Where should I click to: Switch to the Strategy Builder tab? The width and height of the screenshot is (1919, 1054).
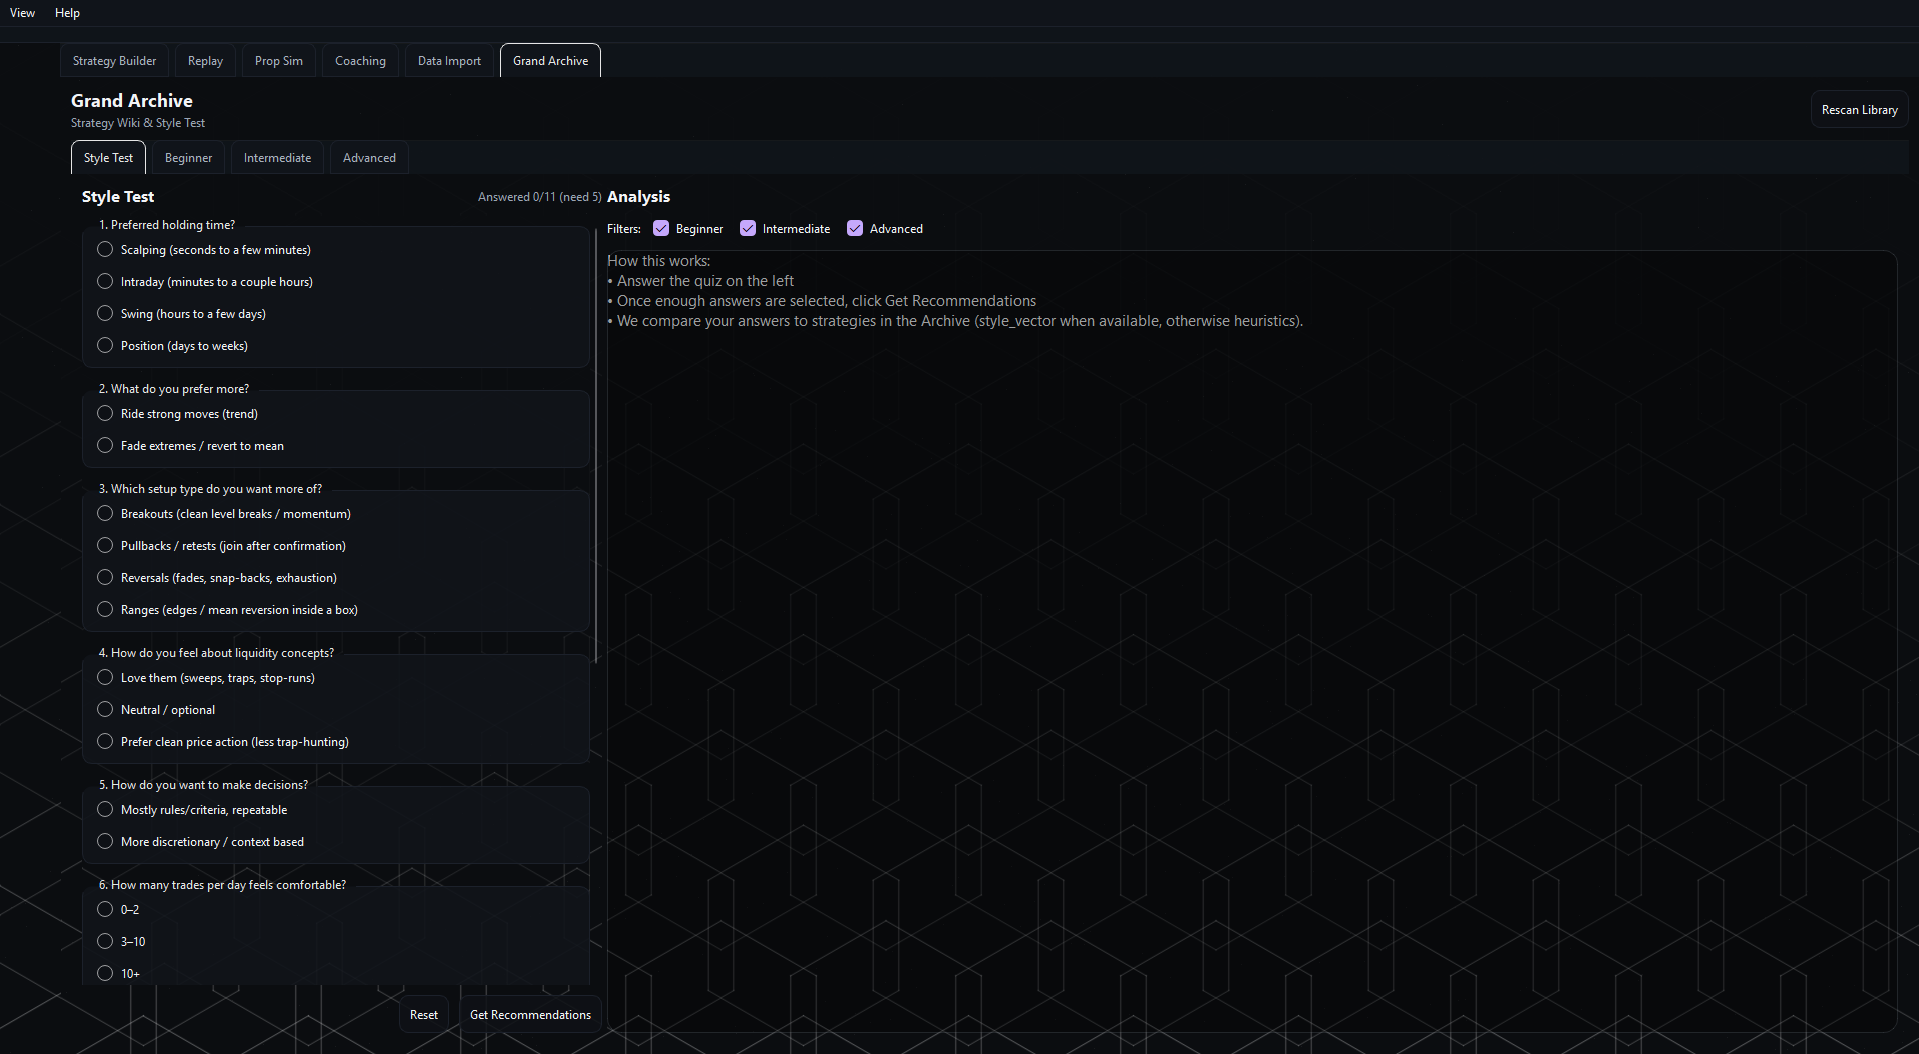point(114,61)
